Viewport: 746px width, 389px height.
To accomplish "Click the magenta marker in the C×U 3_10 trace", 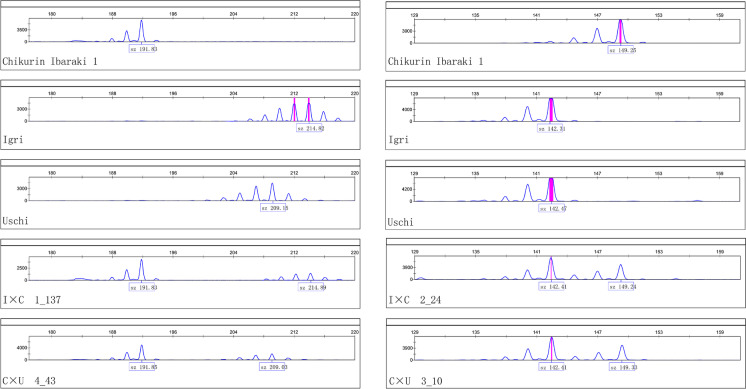I will click(551, 349).
